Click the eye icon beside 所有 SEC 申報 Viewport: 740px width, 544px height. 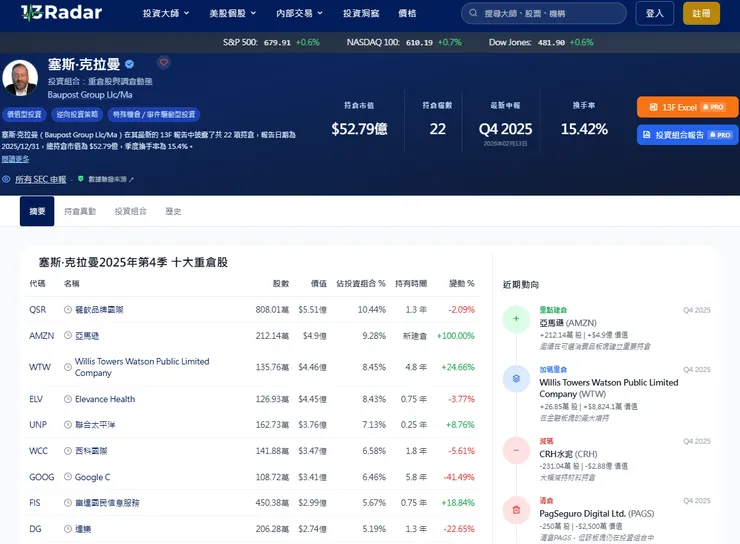pos(6,179)
